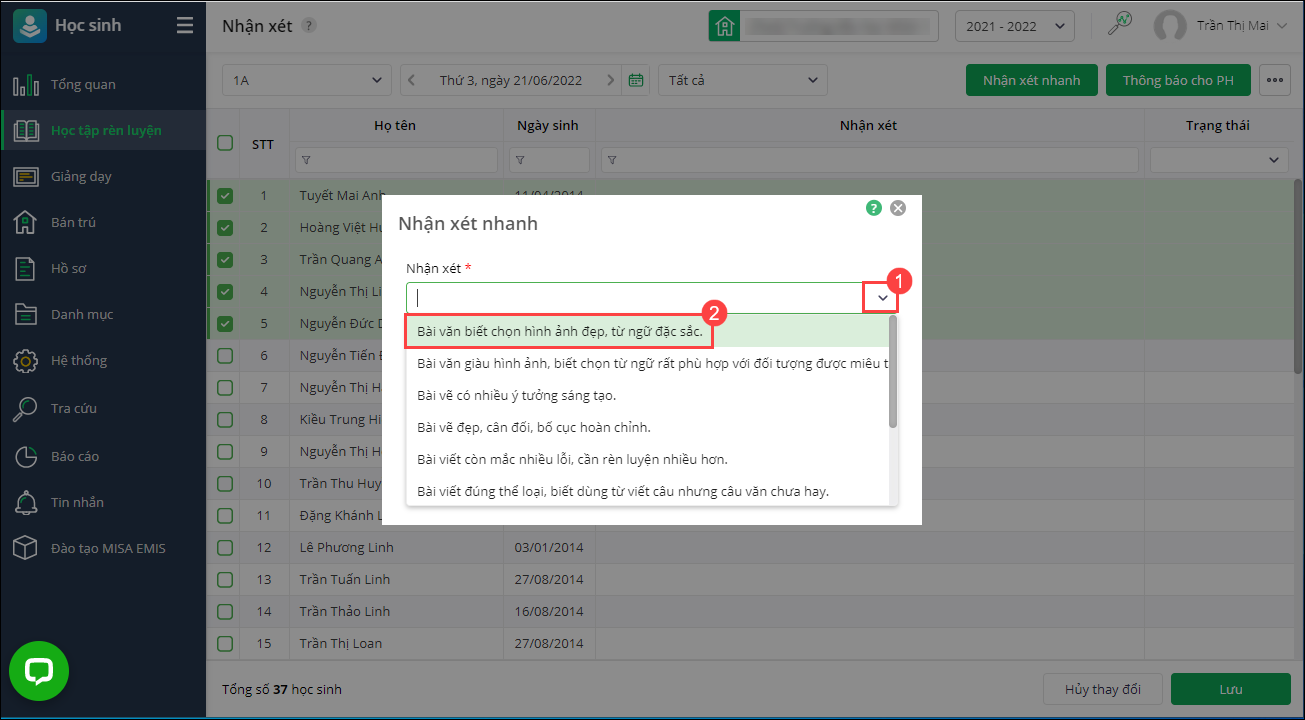Toggle the select-all checkbox in table header

[x=225, y=143]
